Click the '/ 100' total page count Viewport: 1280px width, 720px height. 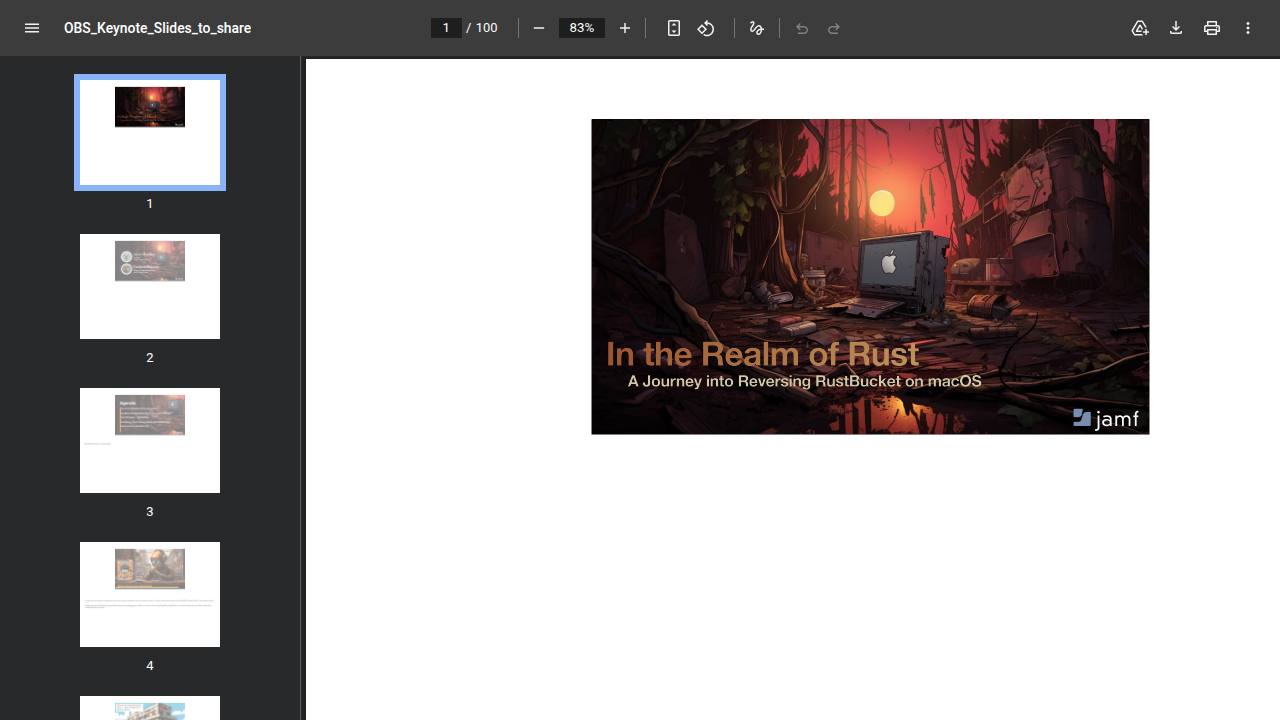pos(482,28)
